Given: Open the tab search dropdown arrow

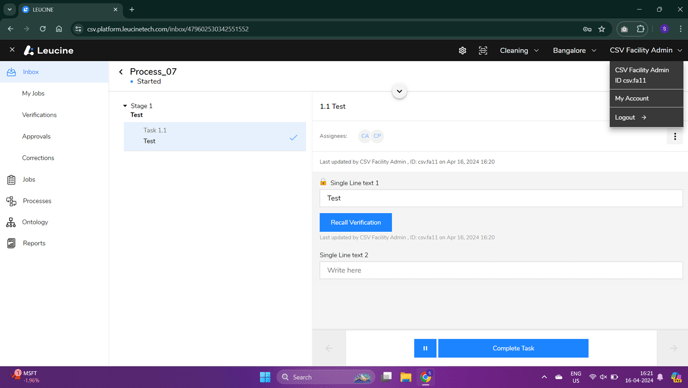Looking at the screenshot, I should [9, 9].
